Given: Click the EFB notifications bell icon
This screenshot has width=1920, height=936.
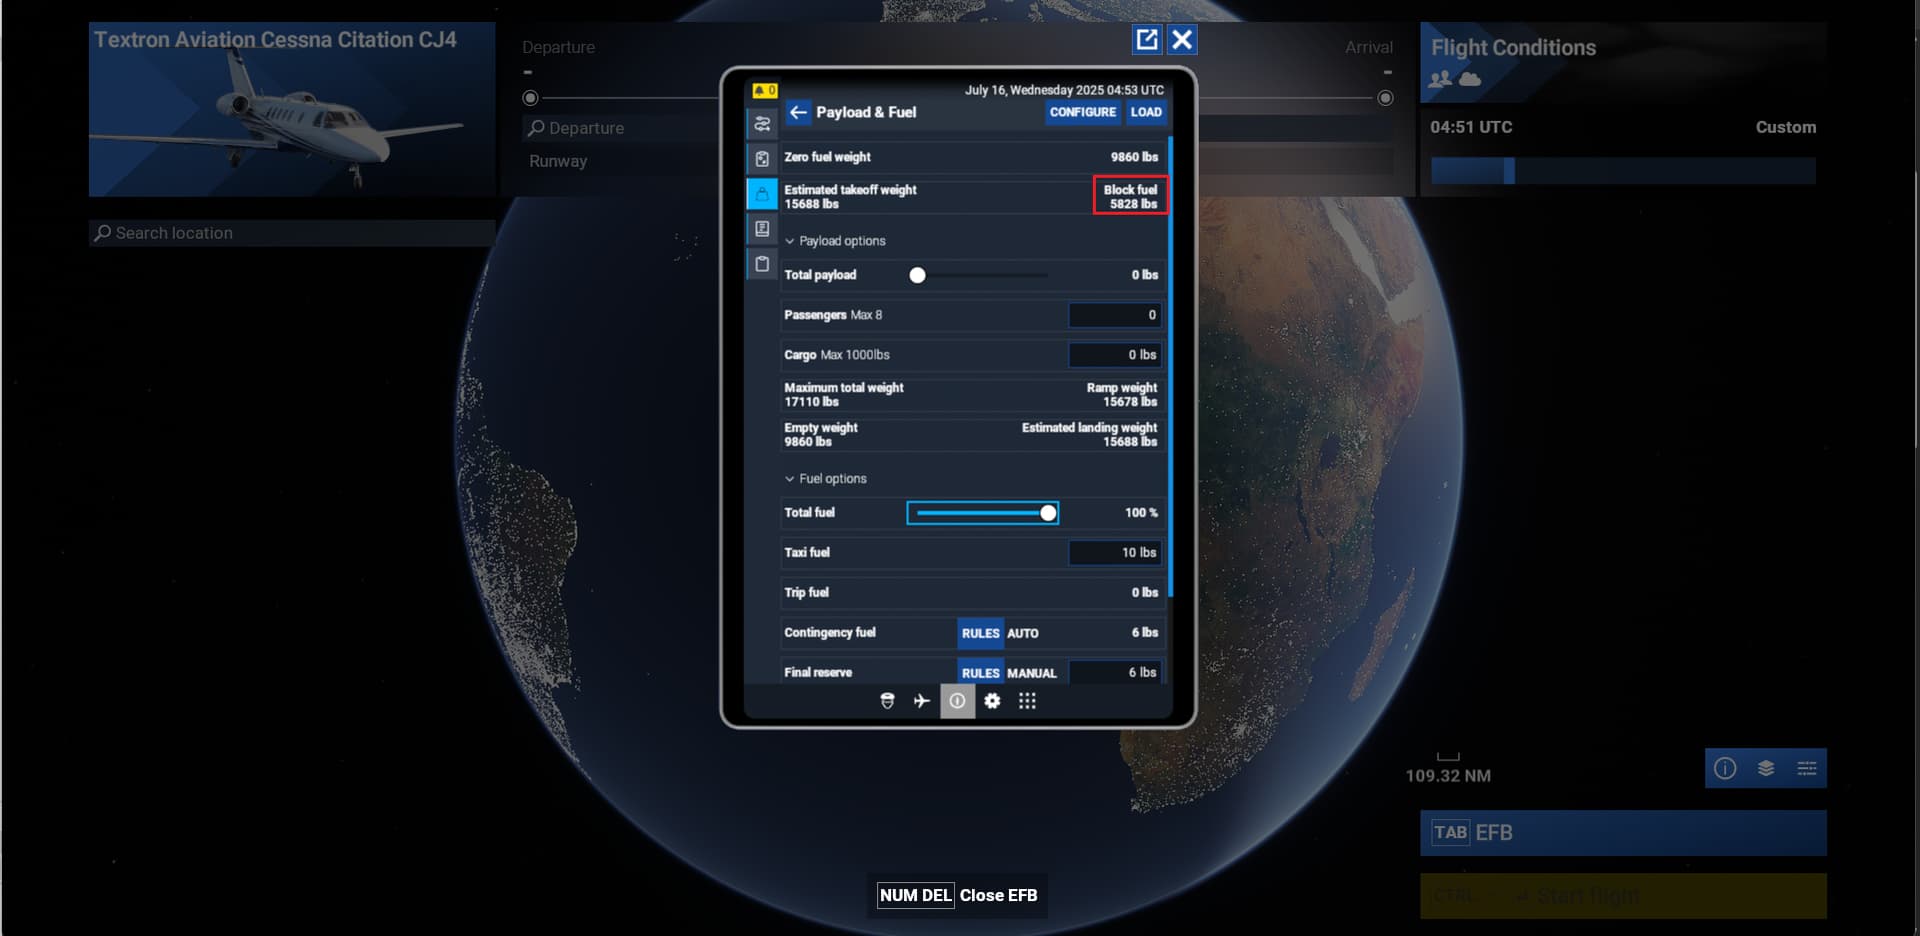Looking at the screenshot, I should [x=764, y=91].
